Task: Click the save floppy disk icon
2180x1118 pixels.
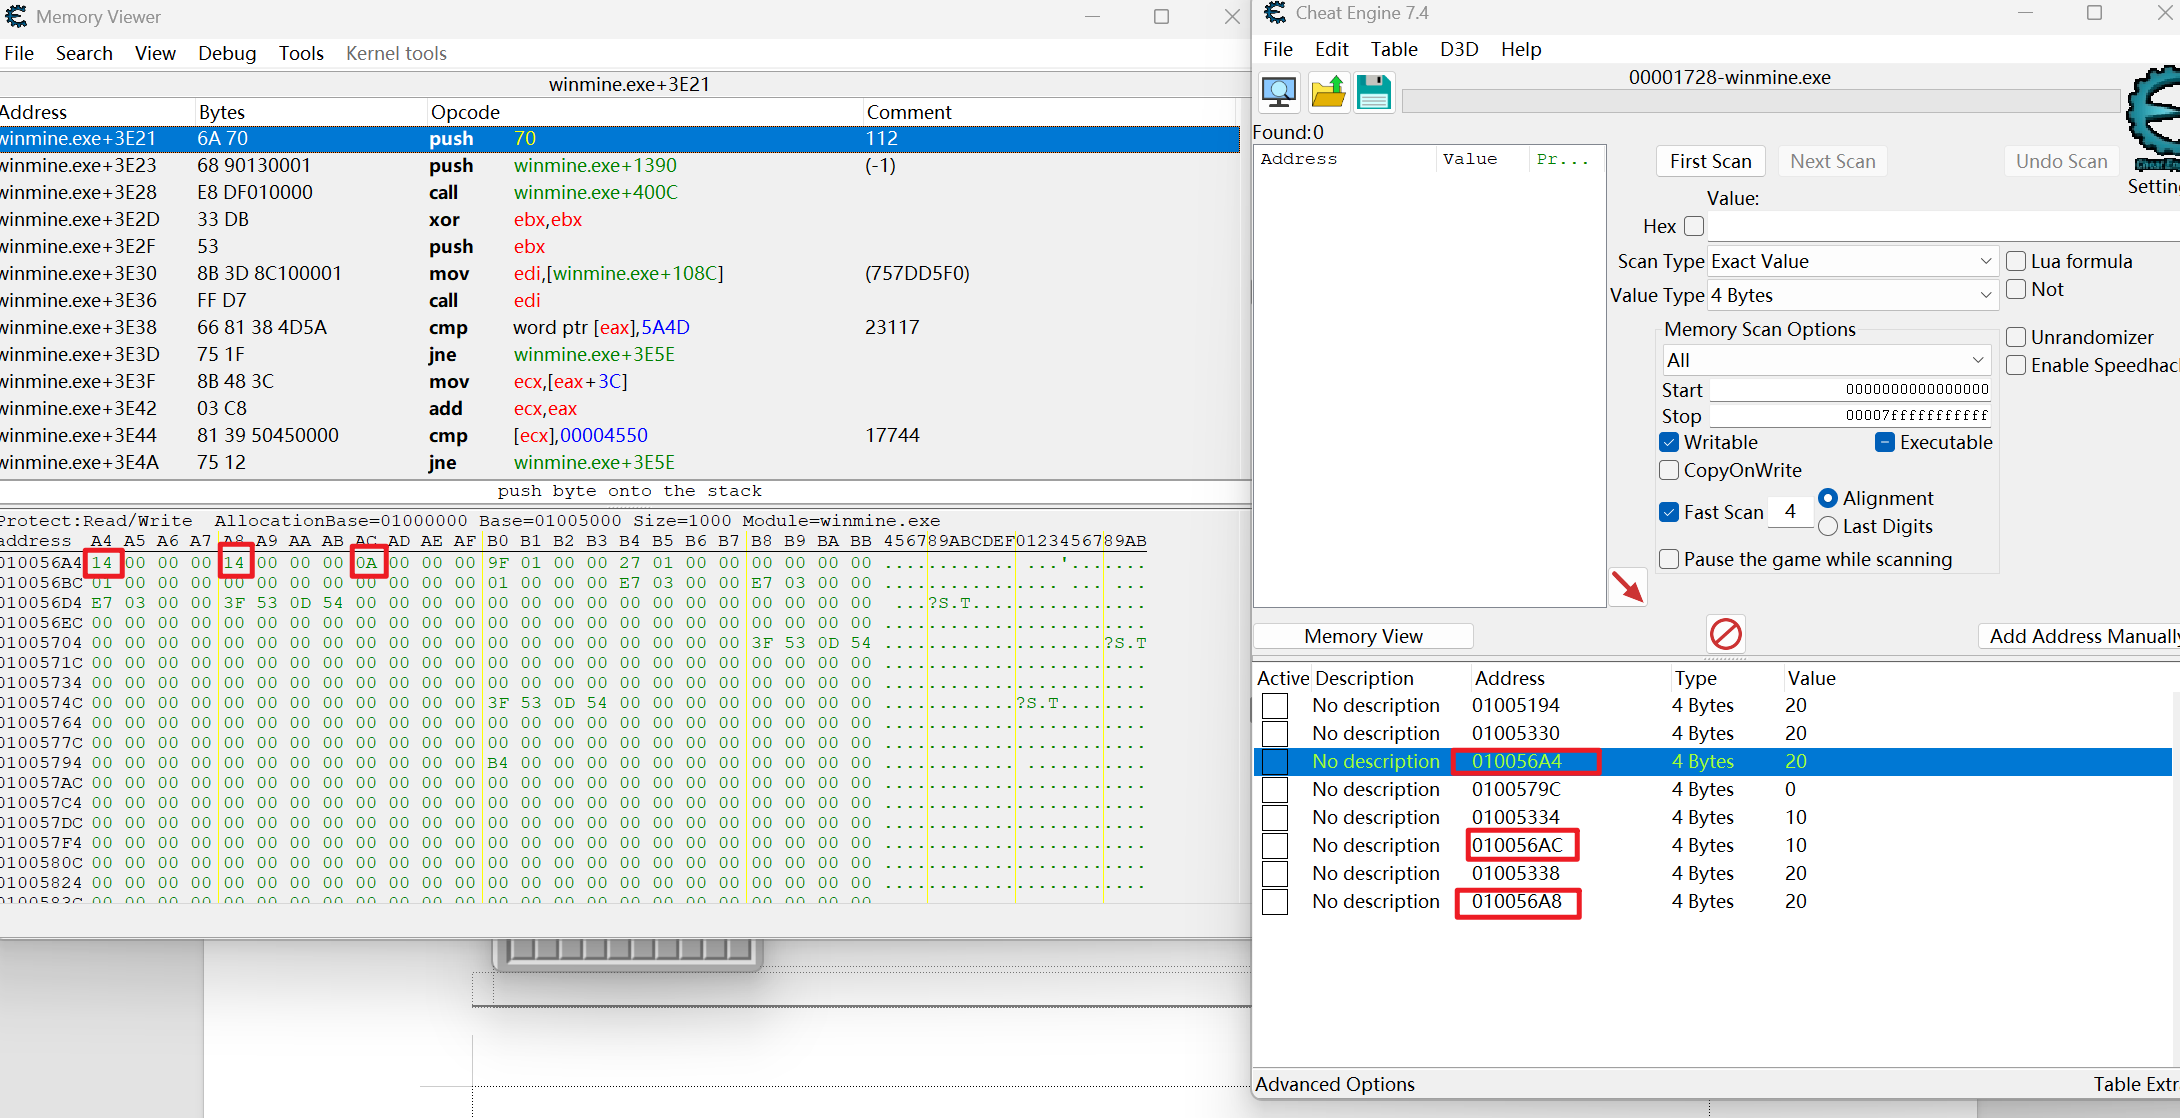Action: (1374, 93)
